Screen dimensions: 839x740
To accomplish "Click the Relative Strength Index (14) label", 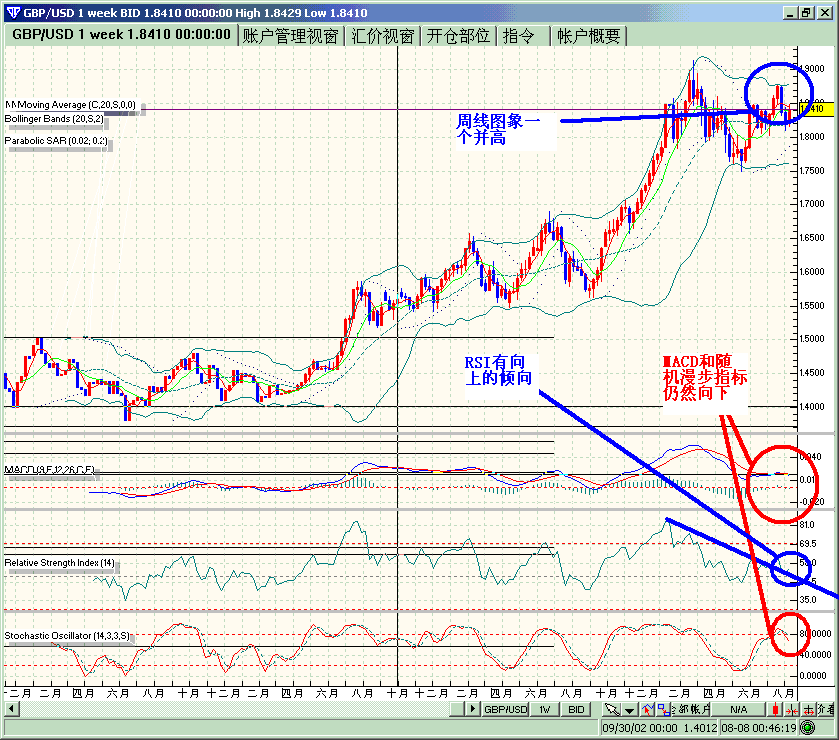I will [59, 563].
